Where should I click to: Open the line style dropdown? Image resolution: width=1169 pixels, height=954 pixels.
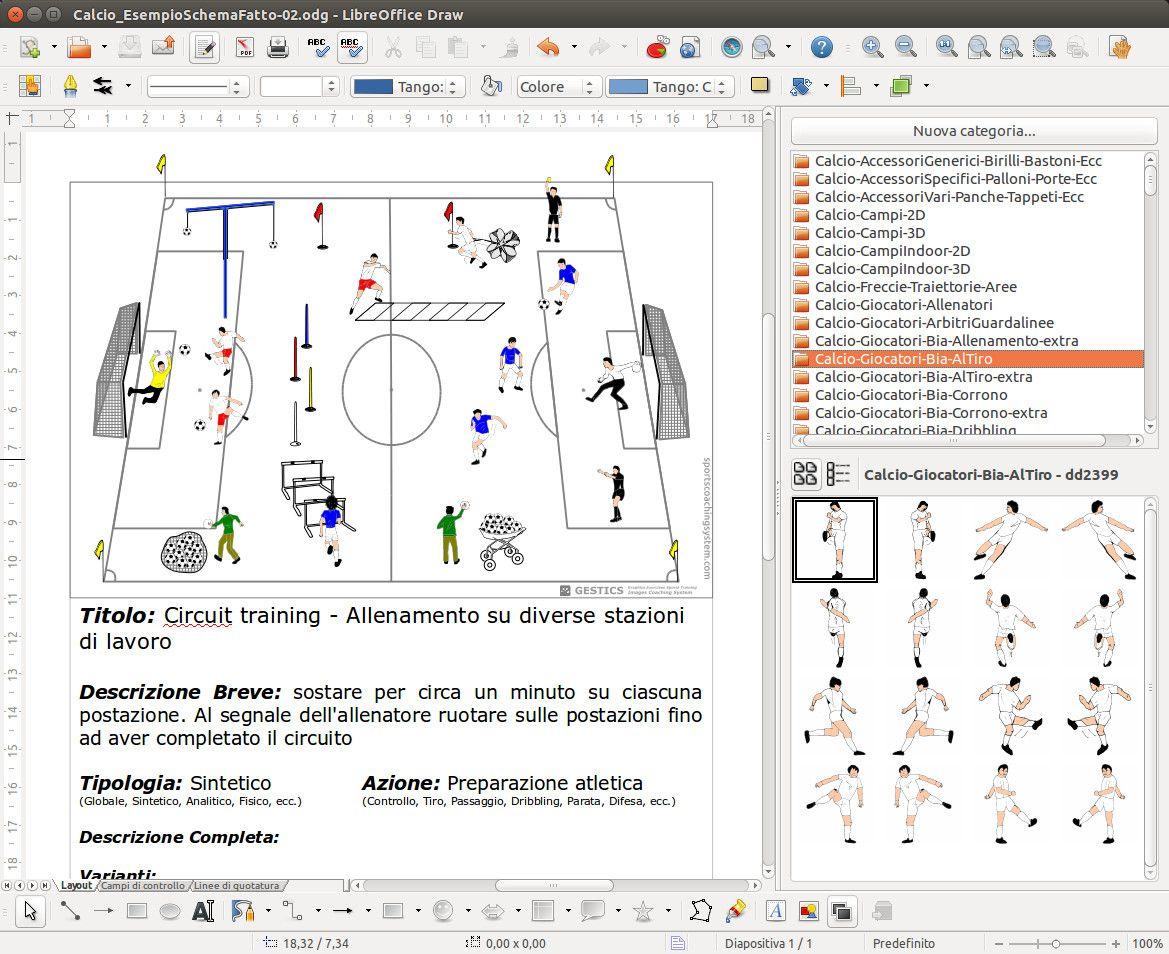[197, 87]
